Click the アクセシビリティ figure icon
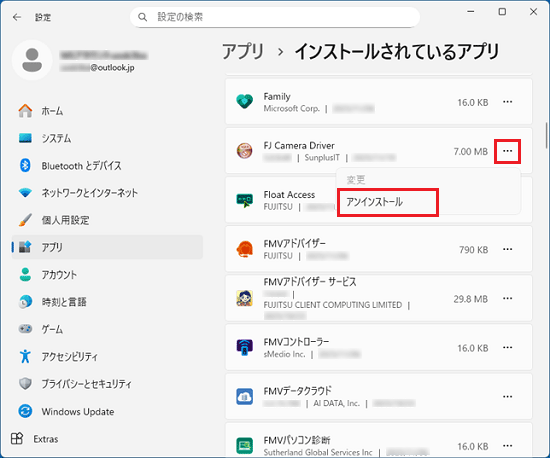The width and height of the screenshot is (550, 458). (25, 356)
